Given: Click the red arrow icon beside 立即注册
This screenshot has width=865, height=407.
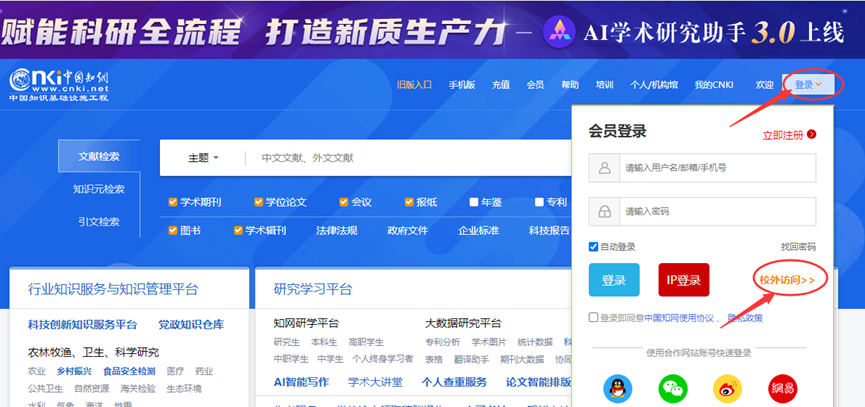Looking at the screenshot, I should pyautogui.click(x=811, y=135).
